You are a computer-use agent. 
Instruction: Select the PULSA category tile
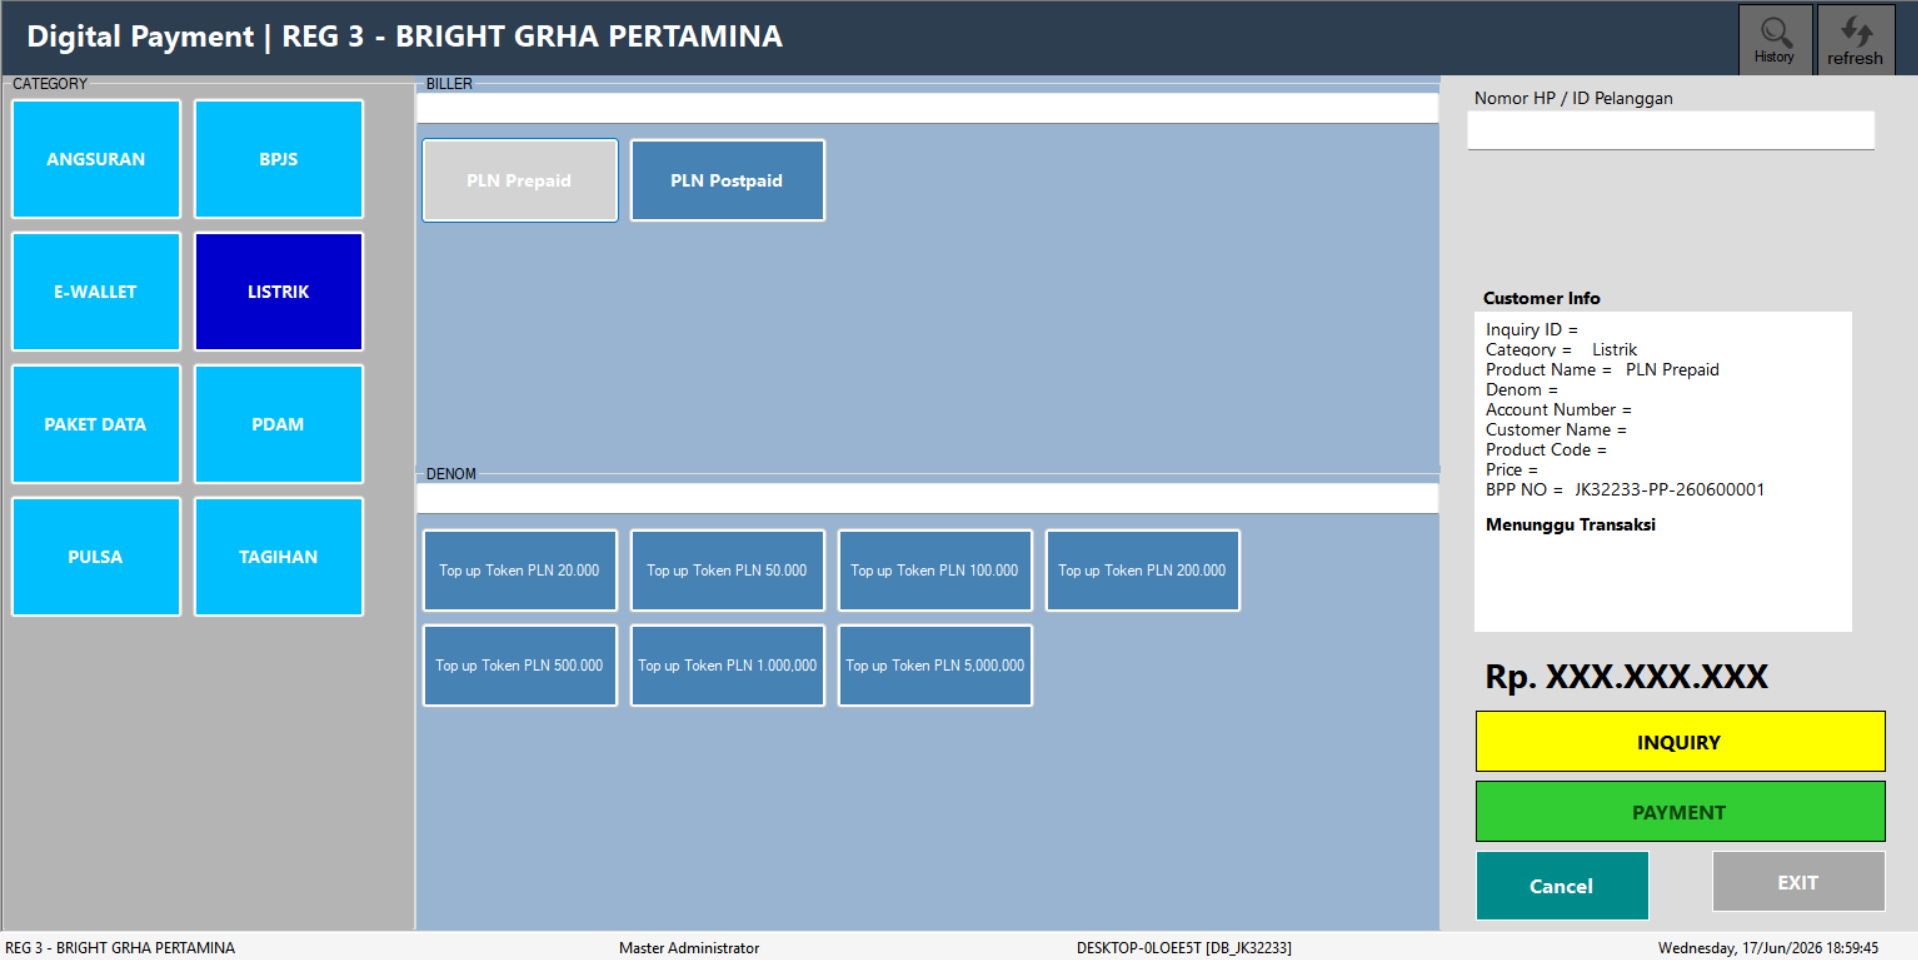96,557
